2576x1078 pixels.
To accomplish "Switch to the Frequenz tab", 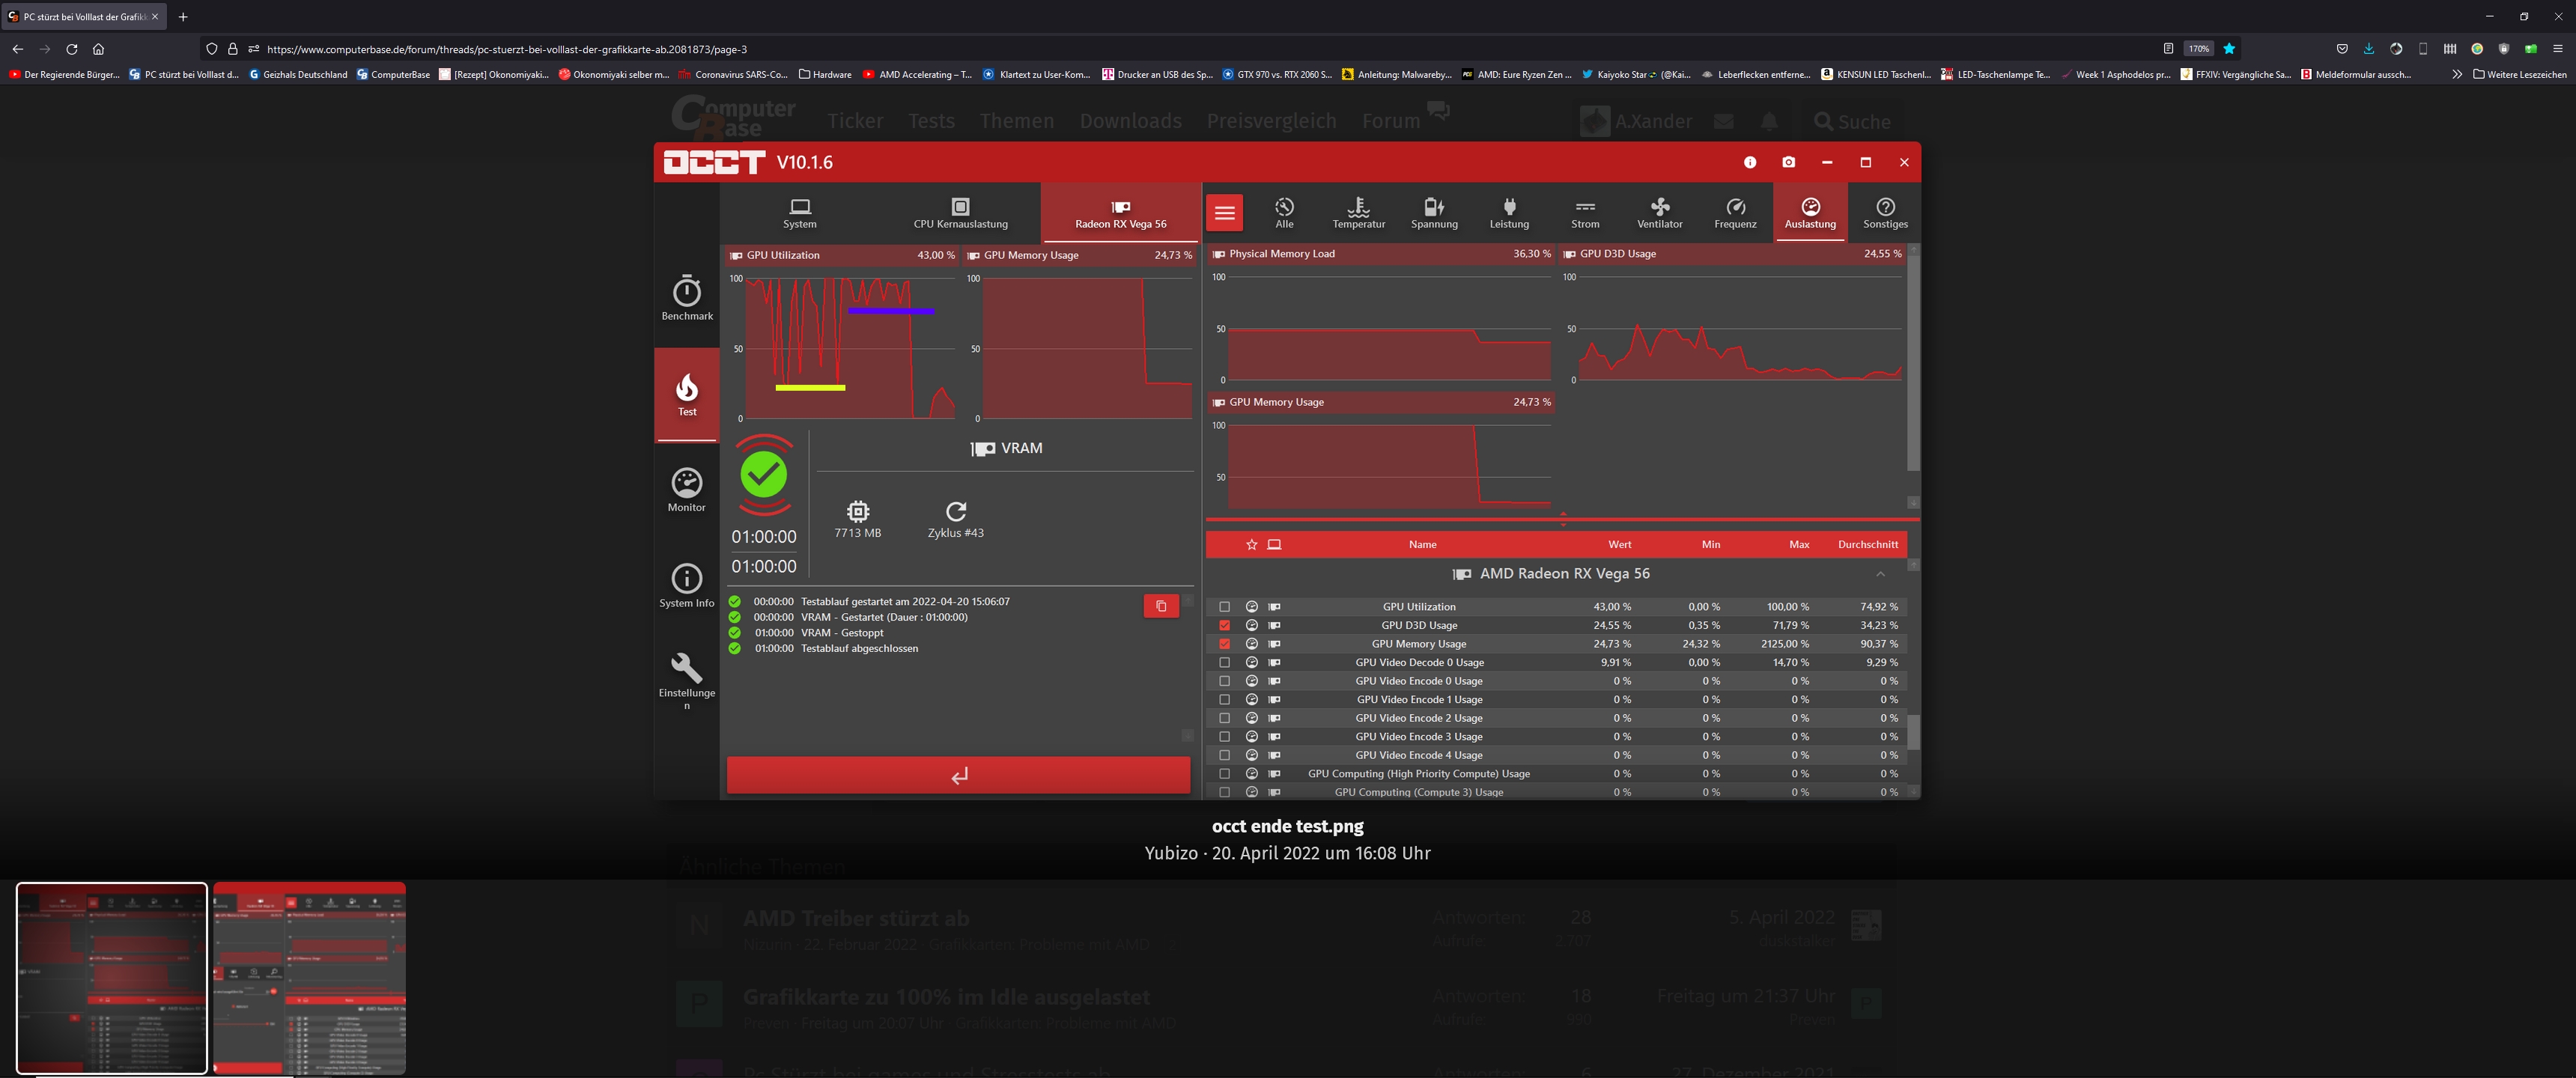I will pos(1735,213).
